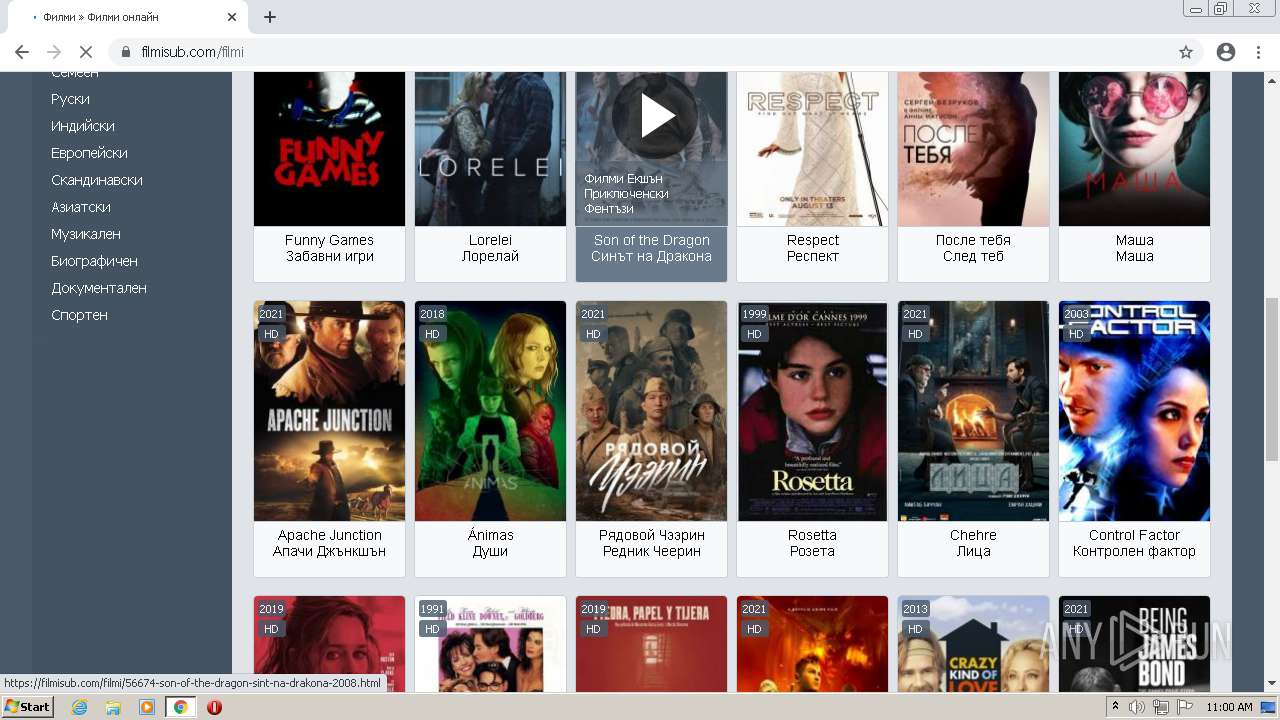
Task: Open the Control Factor poster
Action: click(1134, 411)
